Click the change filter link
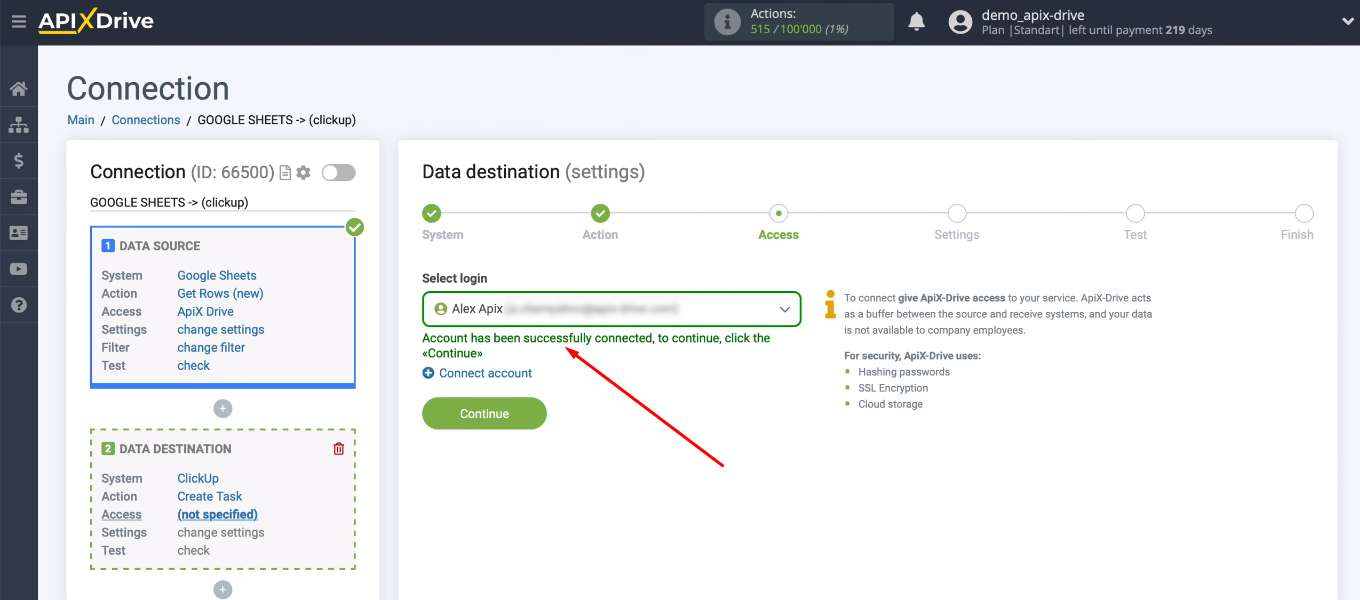 [211, 348]
